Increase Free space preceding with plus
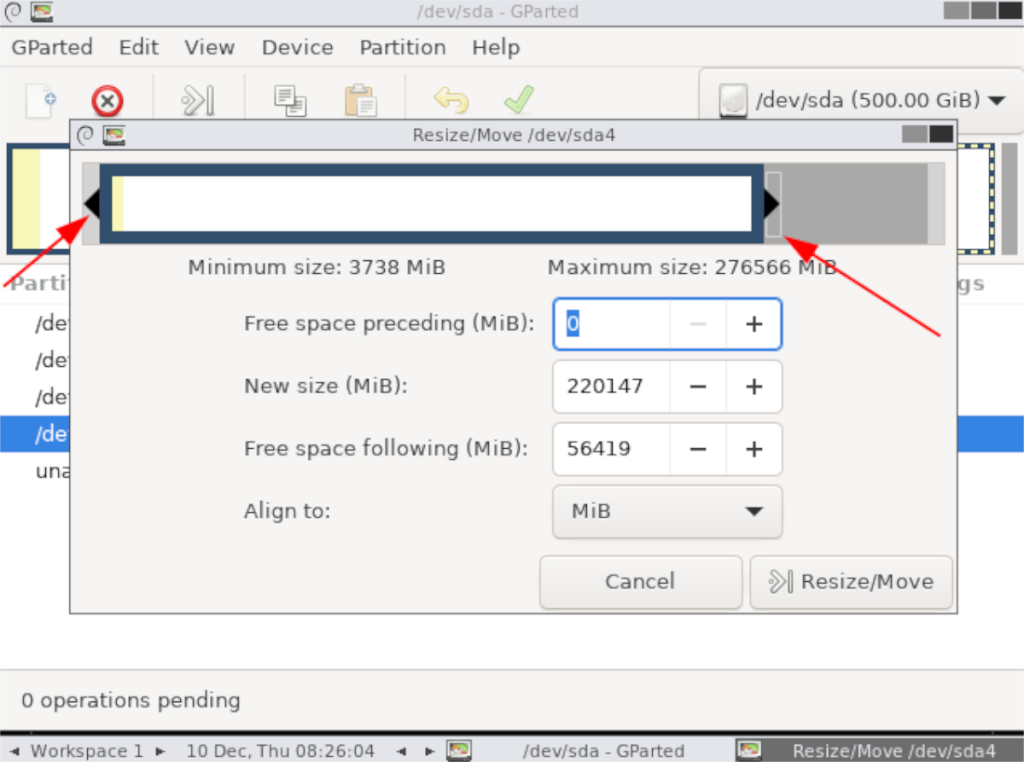 pyautogui.click(x=754, y=324)
